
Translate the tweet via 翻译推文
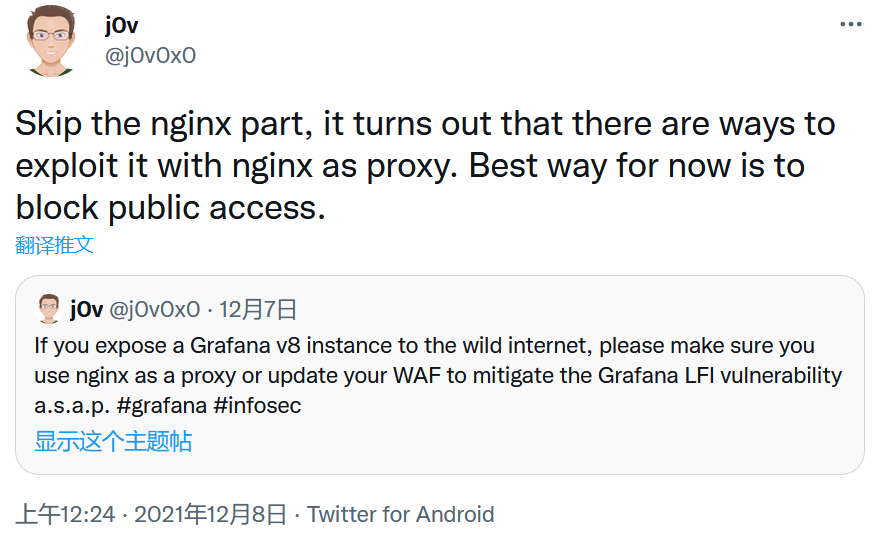click(x=55, y=244)
